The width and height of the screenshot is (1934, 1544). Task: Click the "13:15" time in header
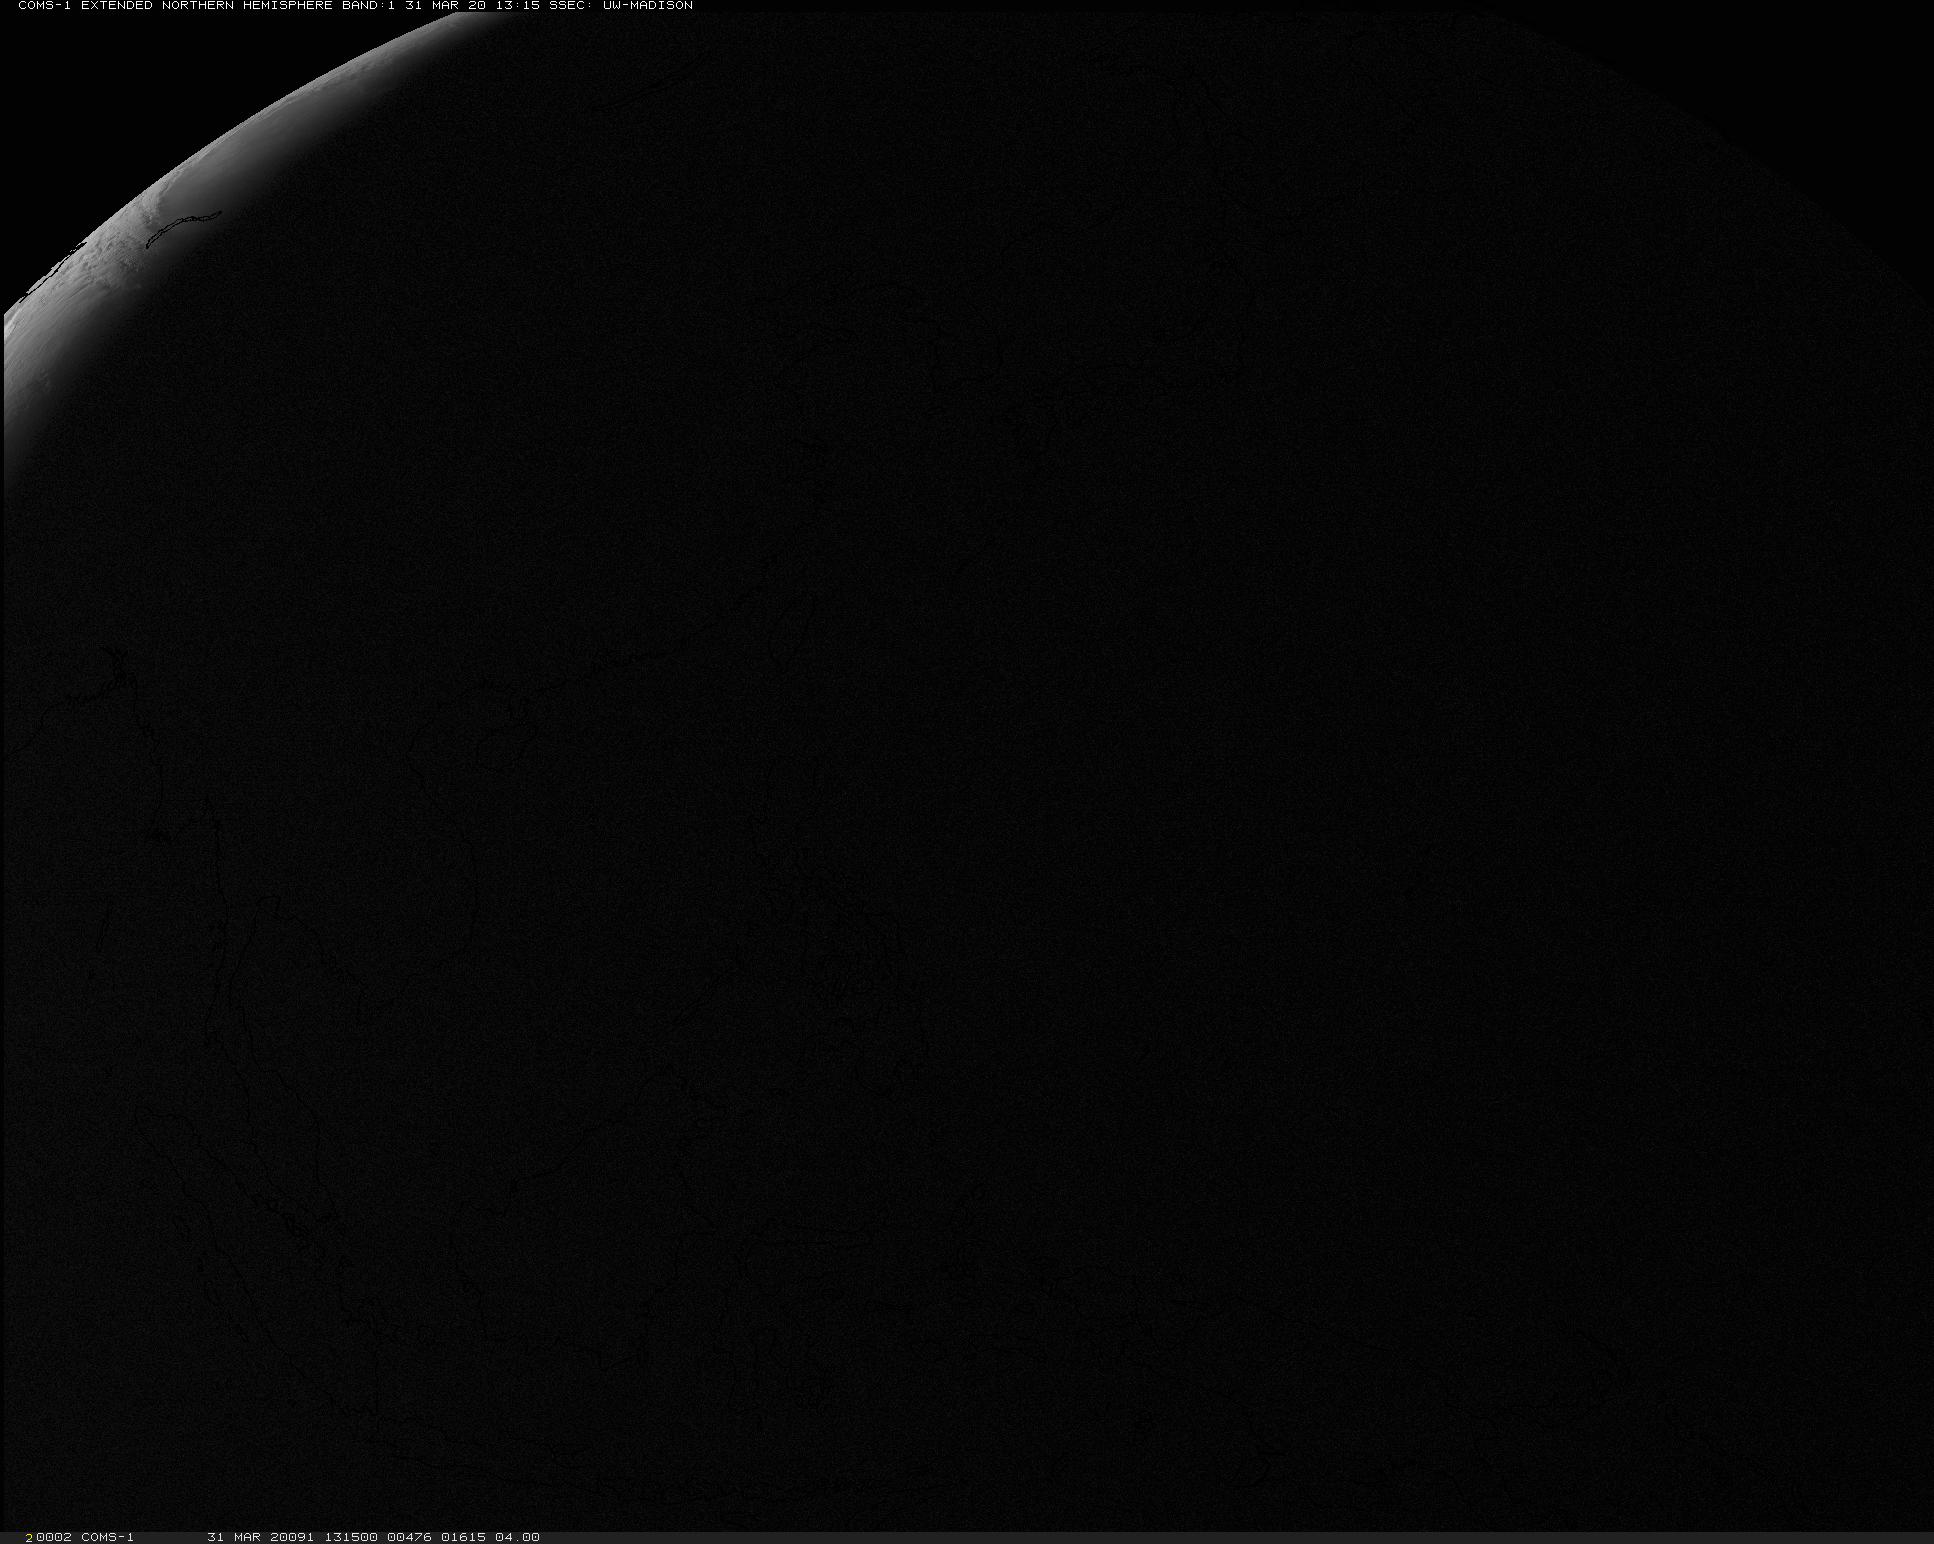pyautogui.click(x=519, y=5)
